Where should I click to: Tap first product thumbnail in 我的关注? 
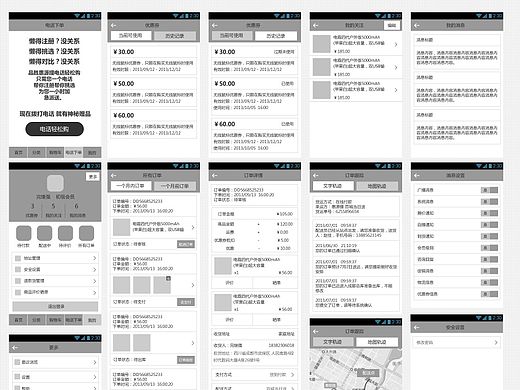322,44
